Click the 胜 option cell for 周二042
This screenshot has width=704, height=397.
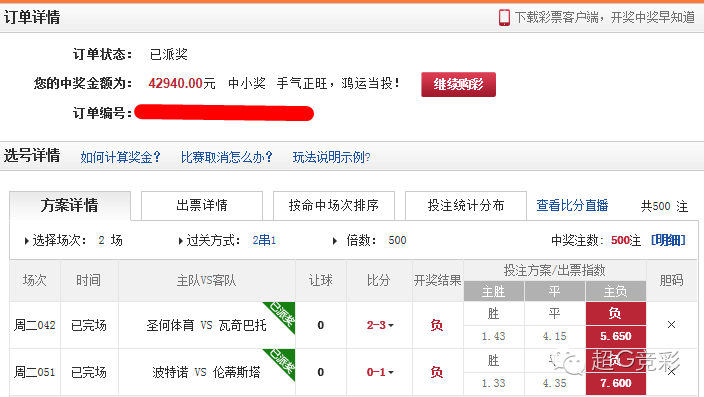point(493,313)
